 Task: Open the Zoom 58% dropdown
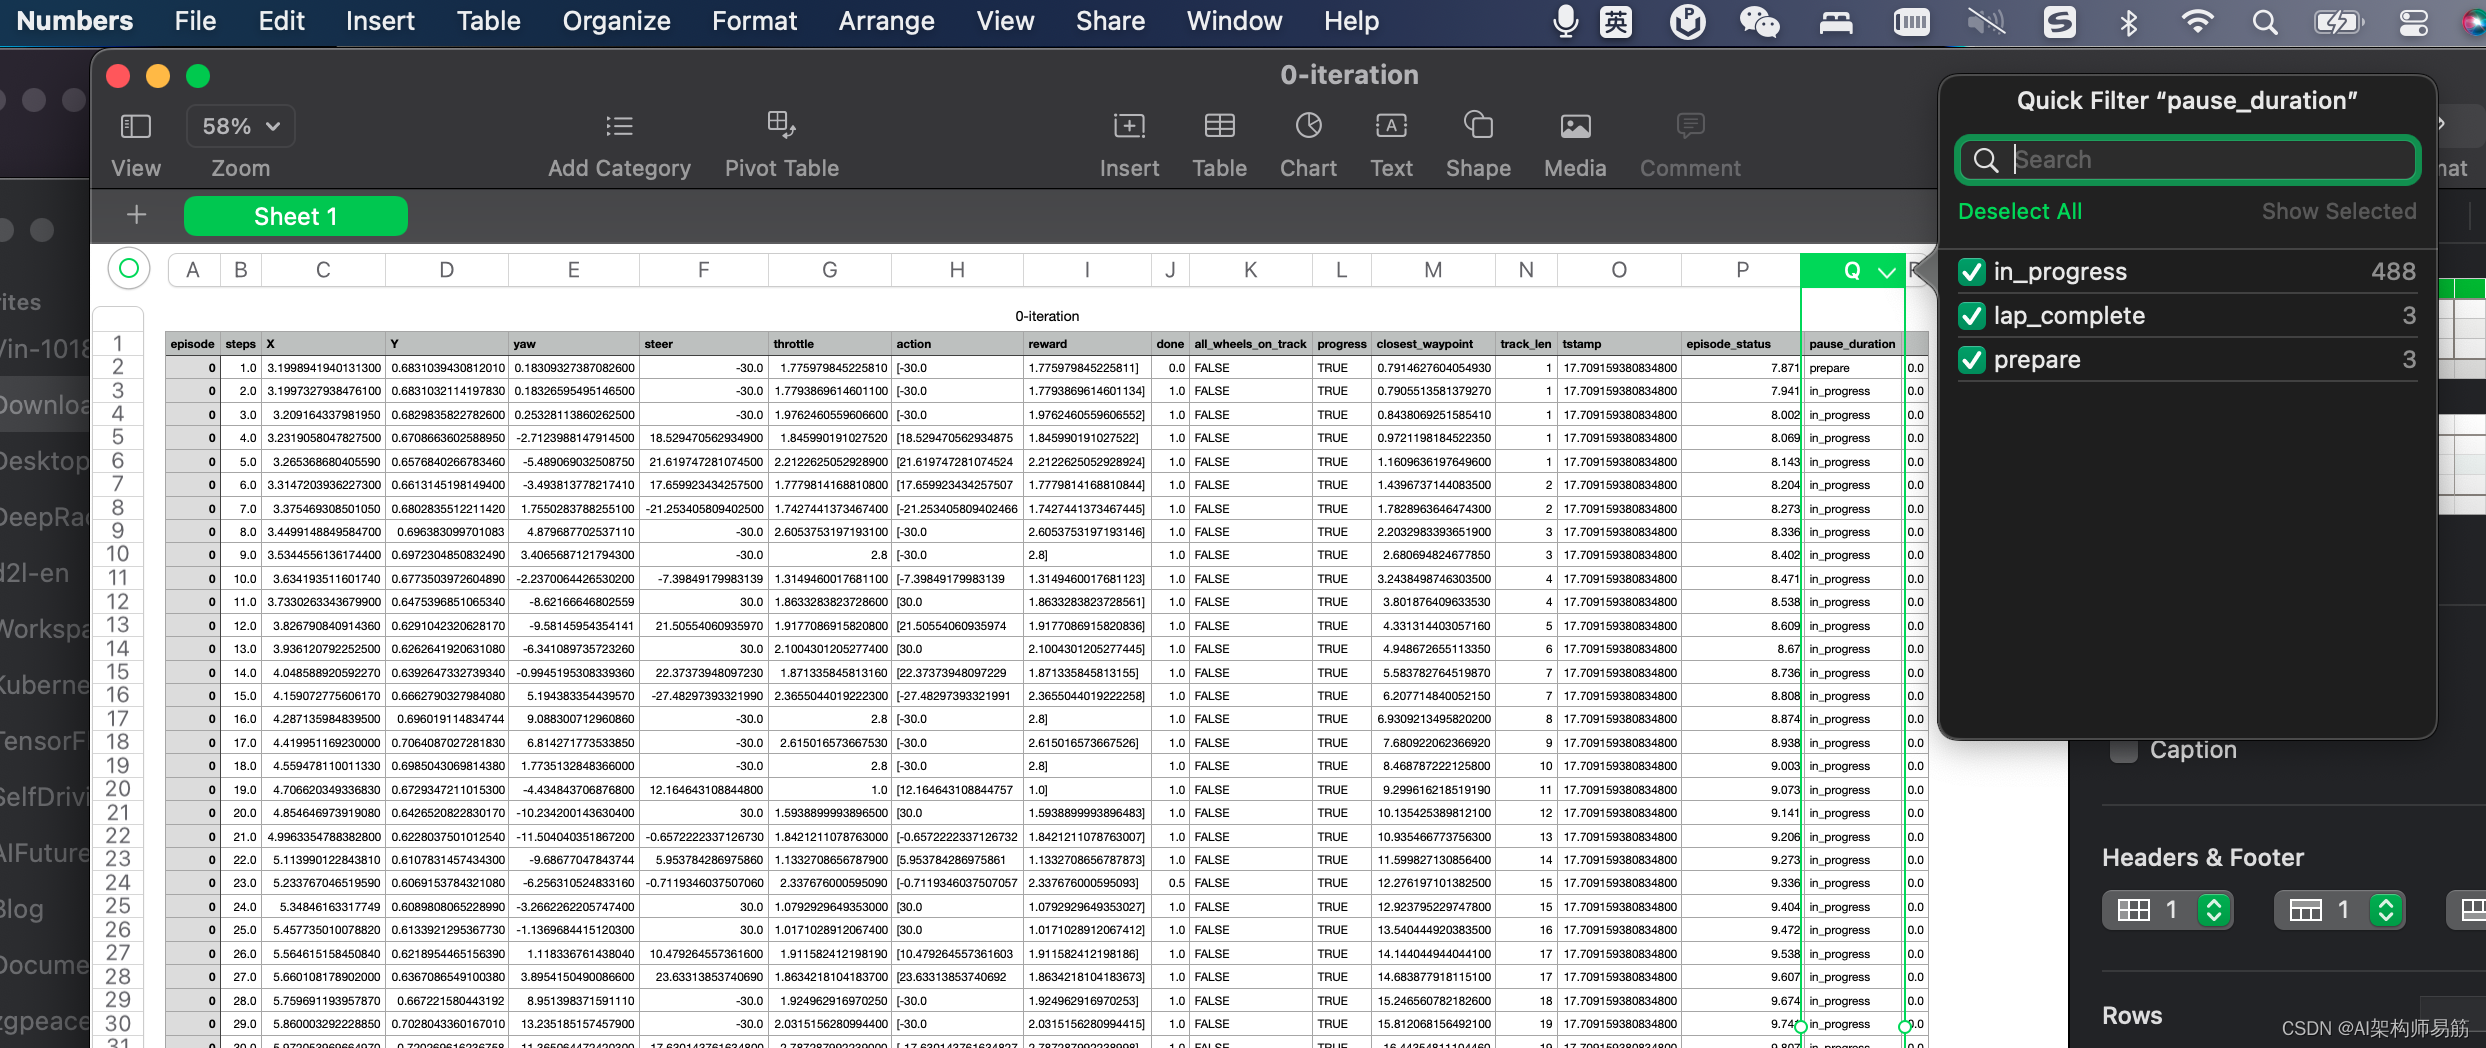click(x=240, y=127)
